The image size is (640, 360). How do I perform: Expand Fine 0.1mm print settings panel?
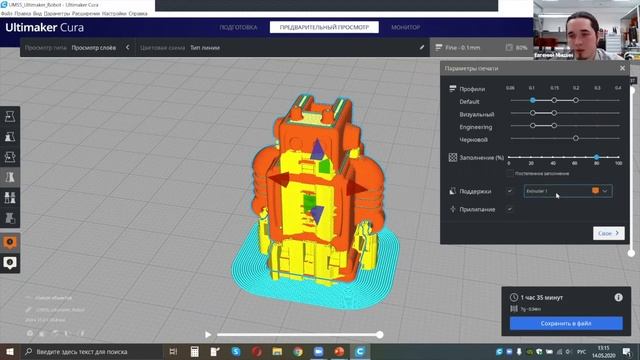tap(481, 47)
